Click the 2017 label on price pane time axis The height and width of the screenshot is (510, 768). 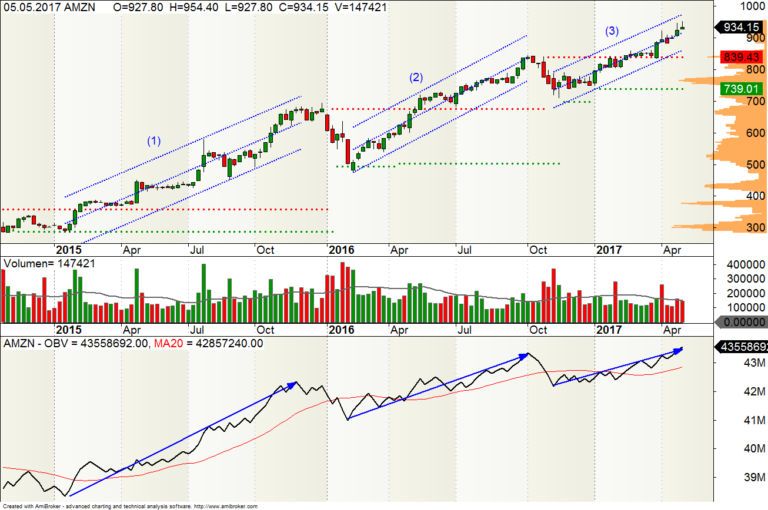pyautogui.click(x=609, y=250)
